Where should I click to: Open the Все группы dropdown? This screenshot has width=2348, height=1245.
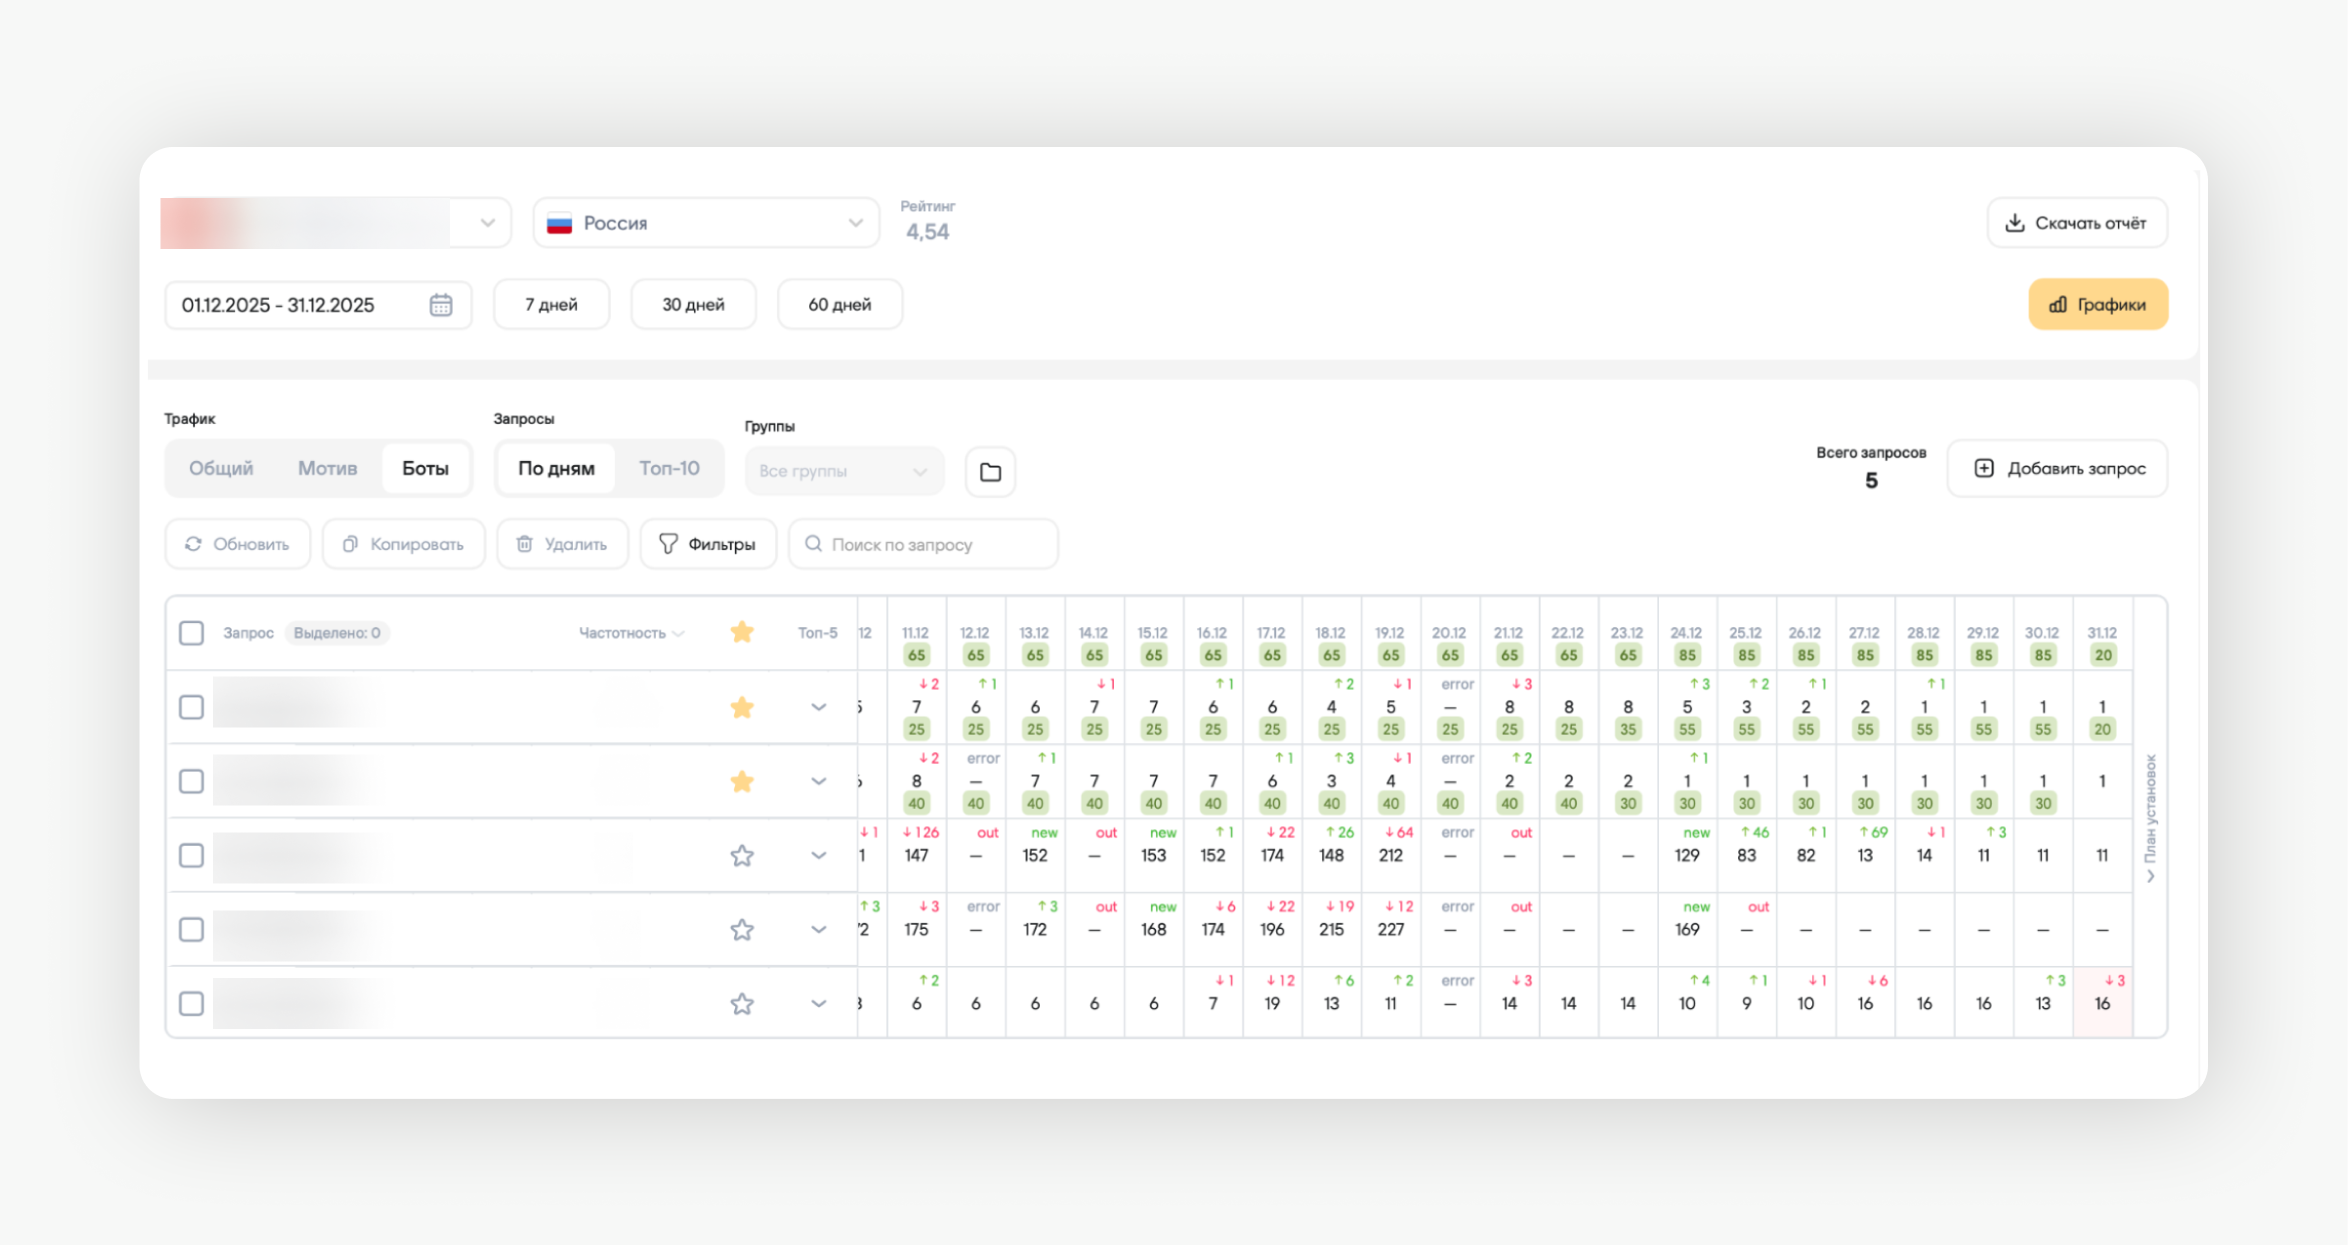pyautogui.click(x=843, y=471)
